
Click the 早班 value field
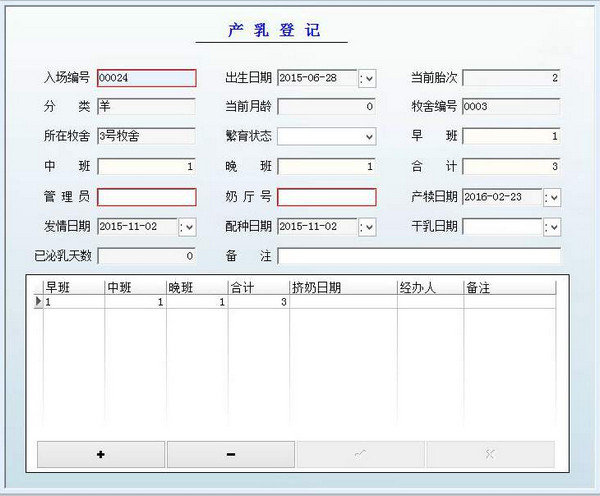pos(510,136)
